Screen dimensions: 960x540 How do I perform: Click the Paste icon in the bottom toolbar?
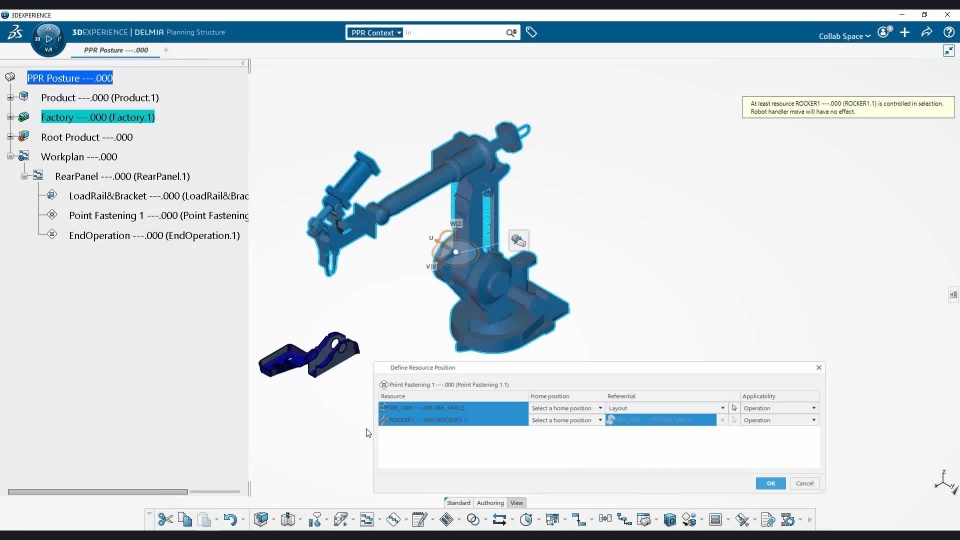pyautogui.click(x=204, y=520)
